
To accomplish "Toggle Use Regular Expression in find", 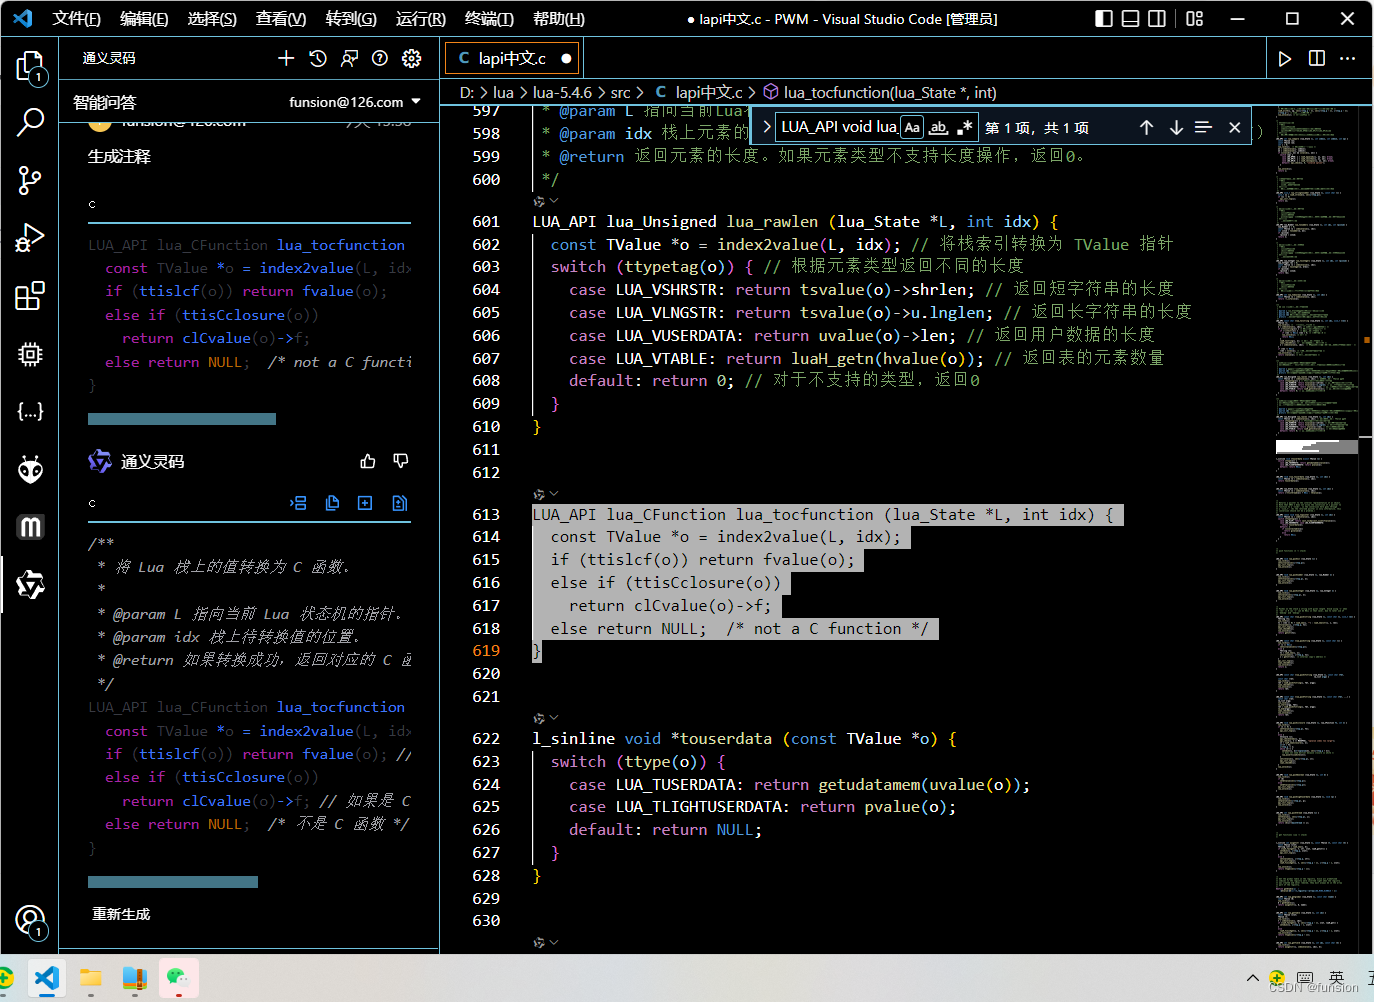I will (x=964, y=127).
